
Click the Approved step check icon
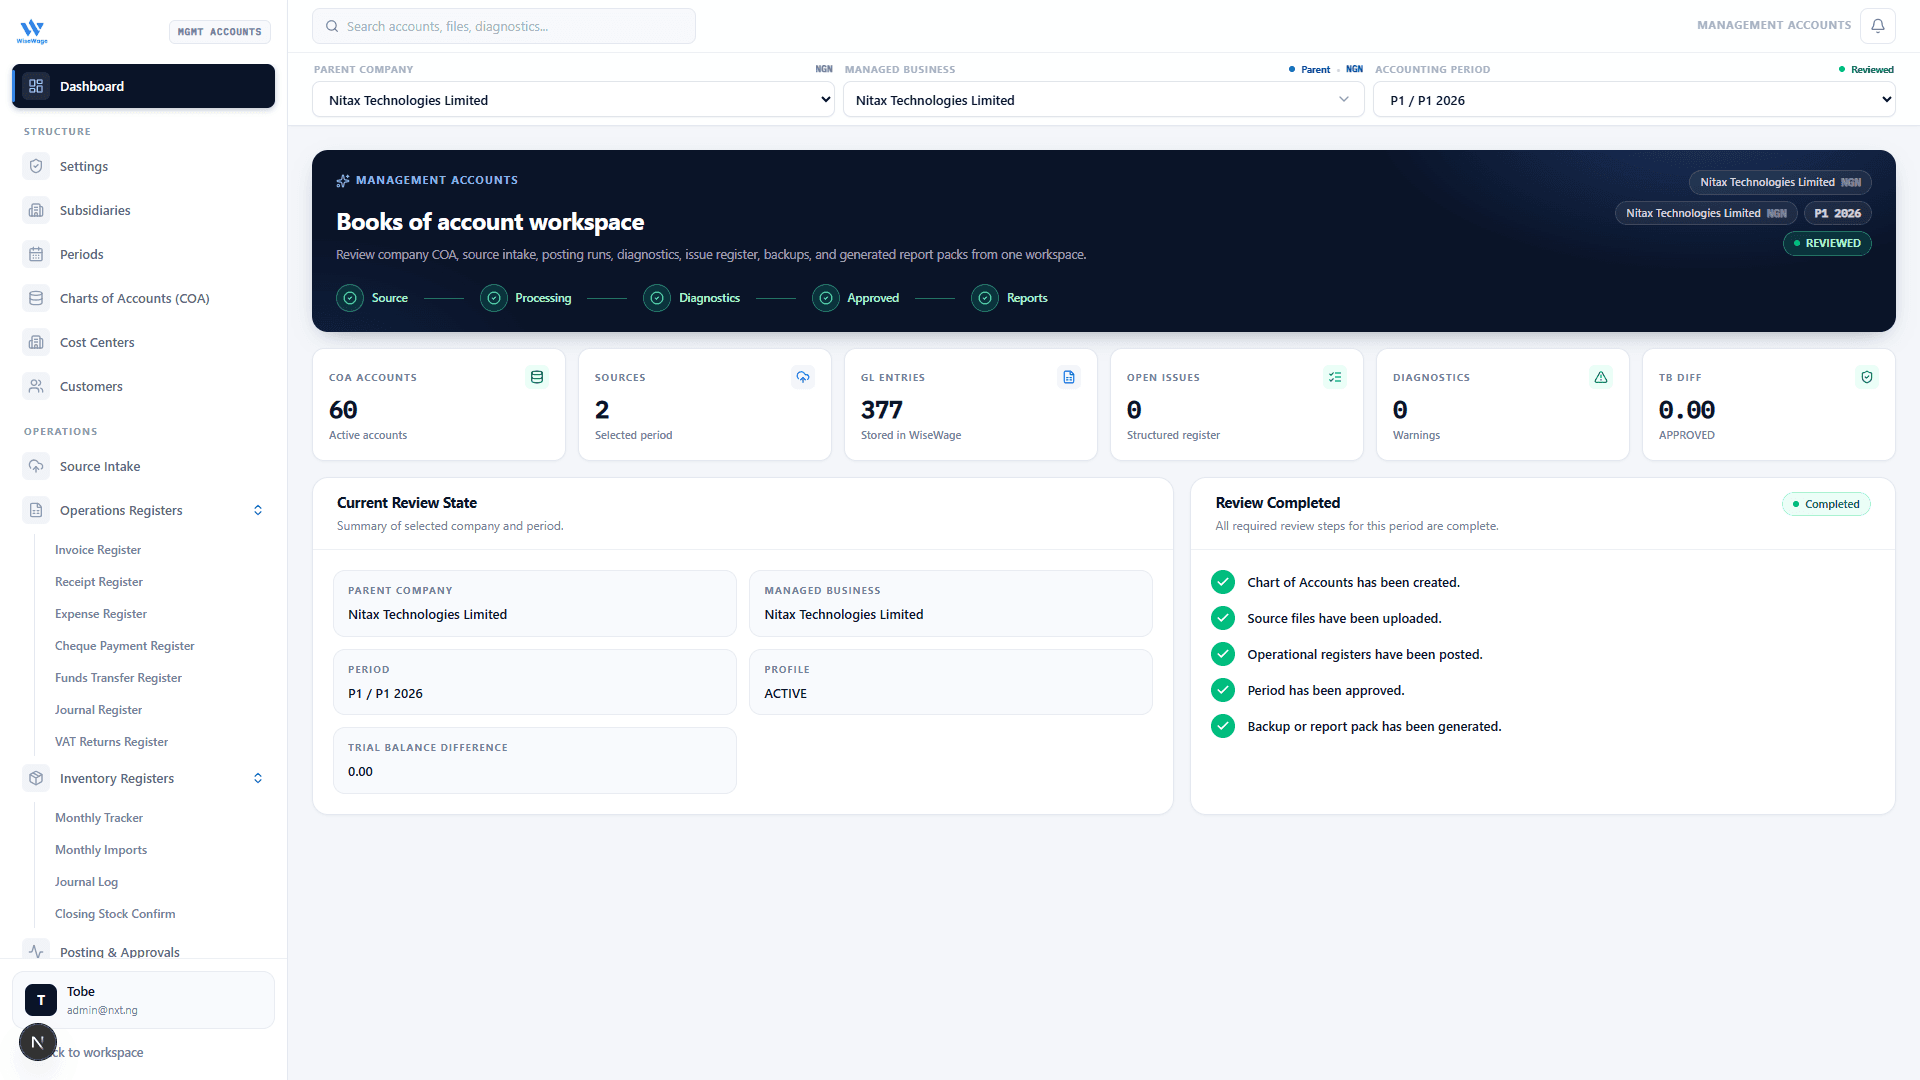826,298
